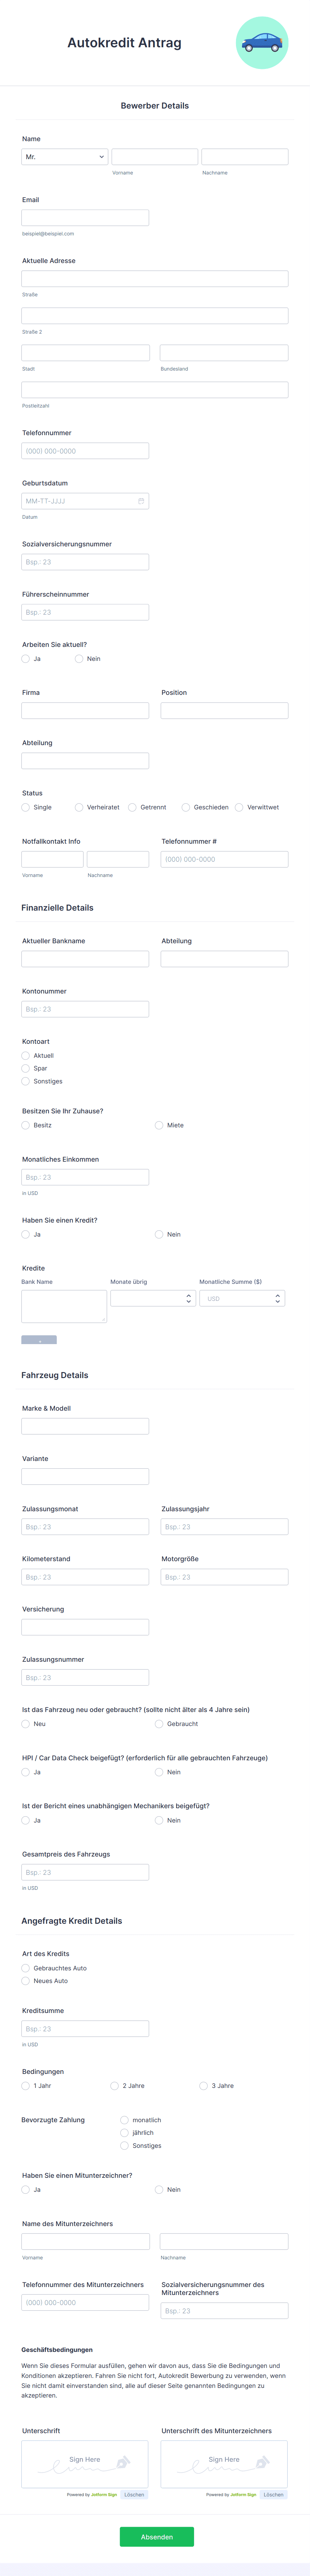310x2576 pixels.
Task: Click the Bank Name text area
Action: (x=64, y=1306)
